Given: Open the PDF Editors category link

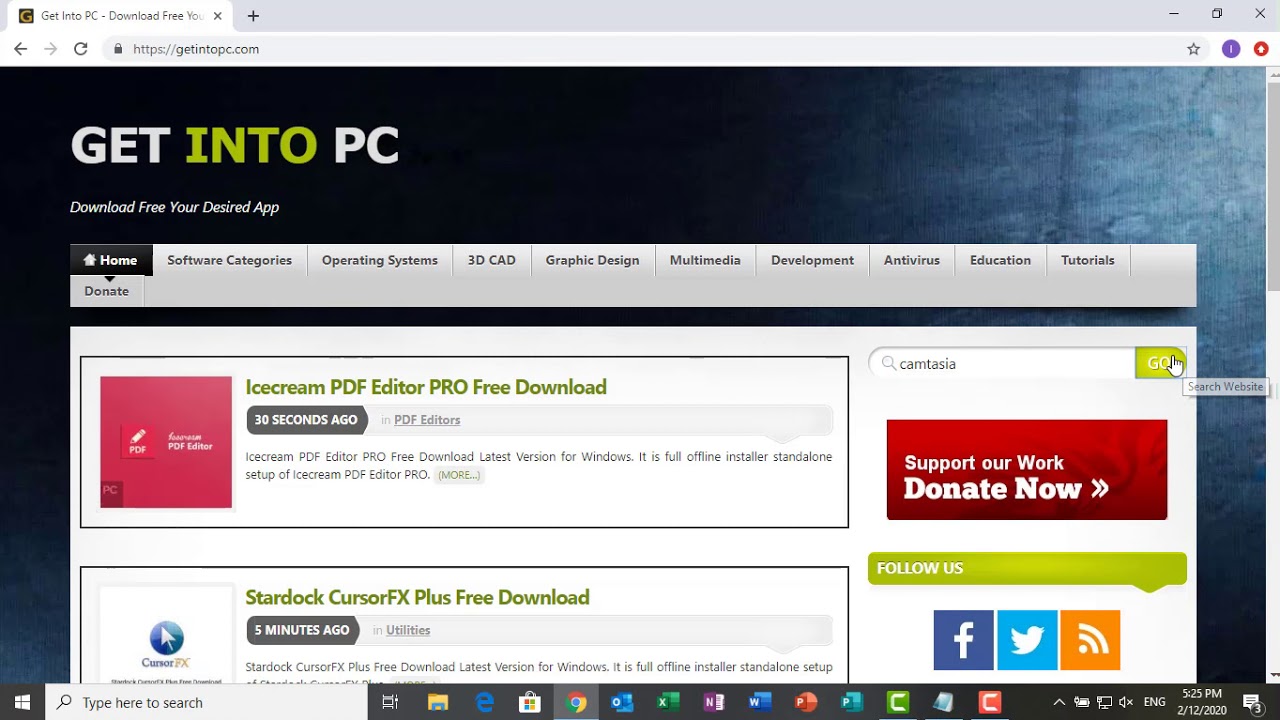Looking at the screenshot, I should click(x=427, y=420).
